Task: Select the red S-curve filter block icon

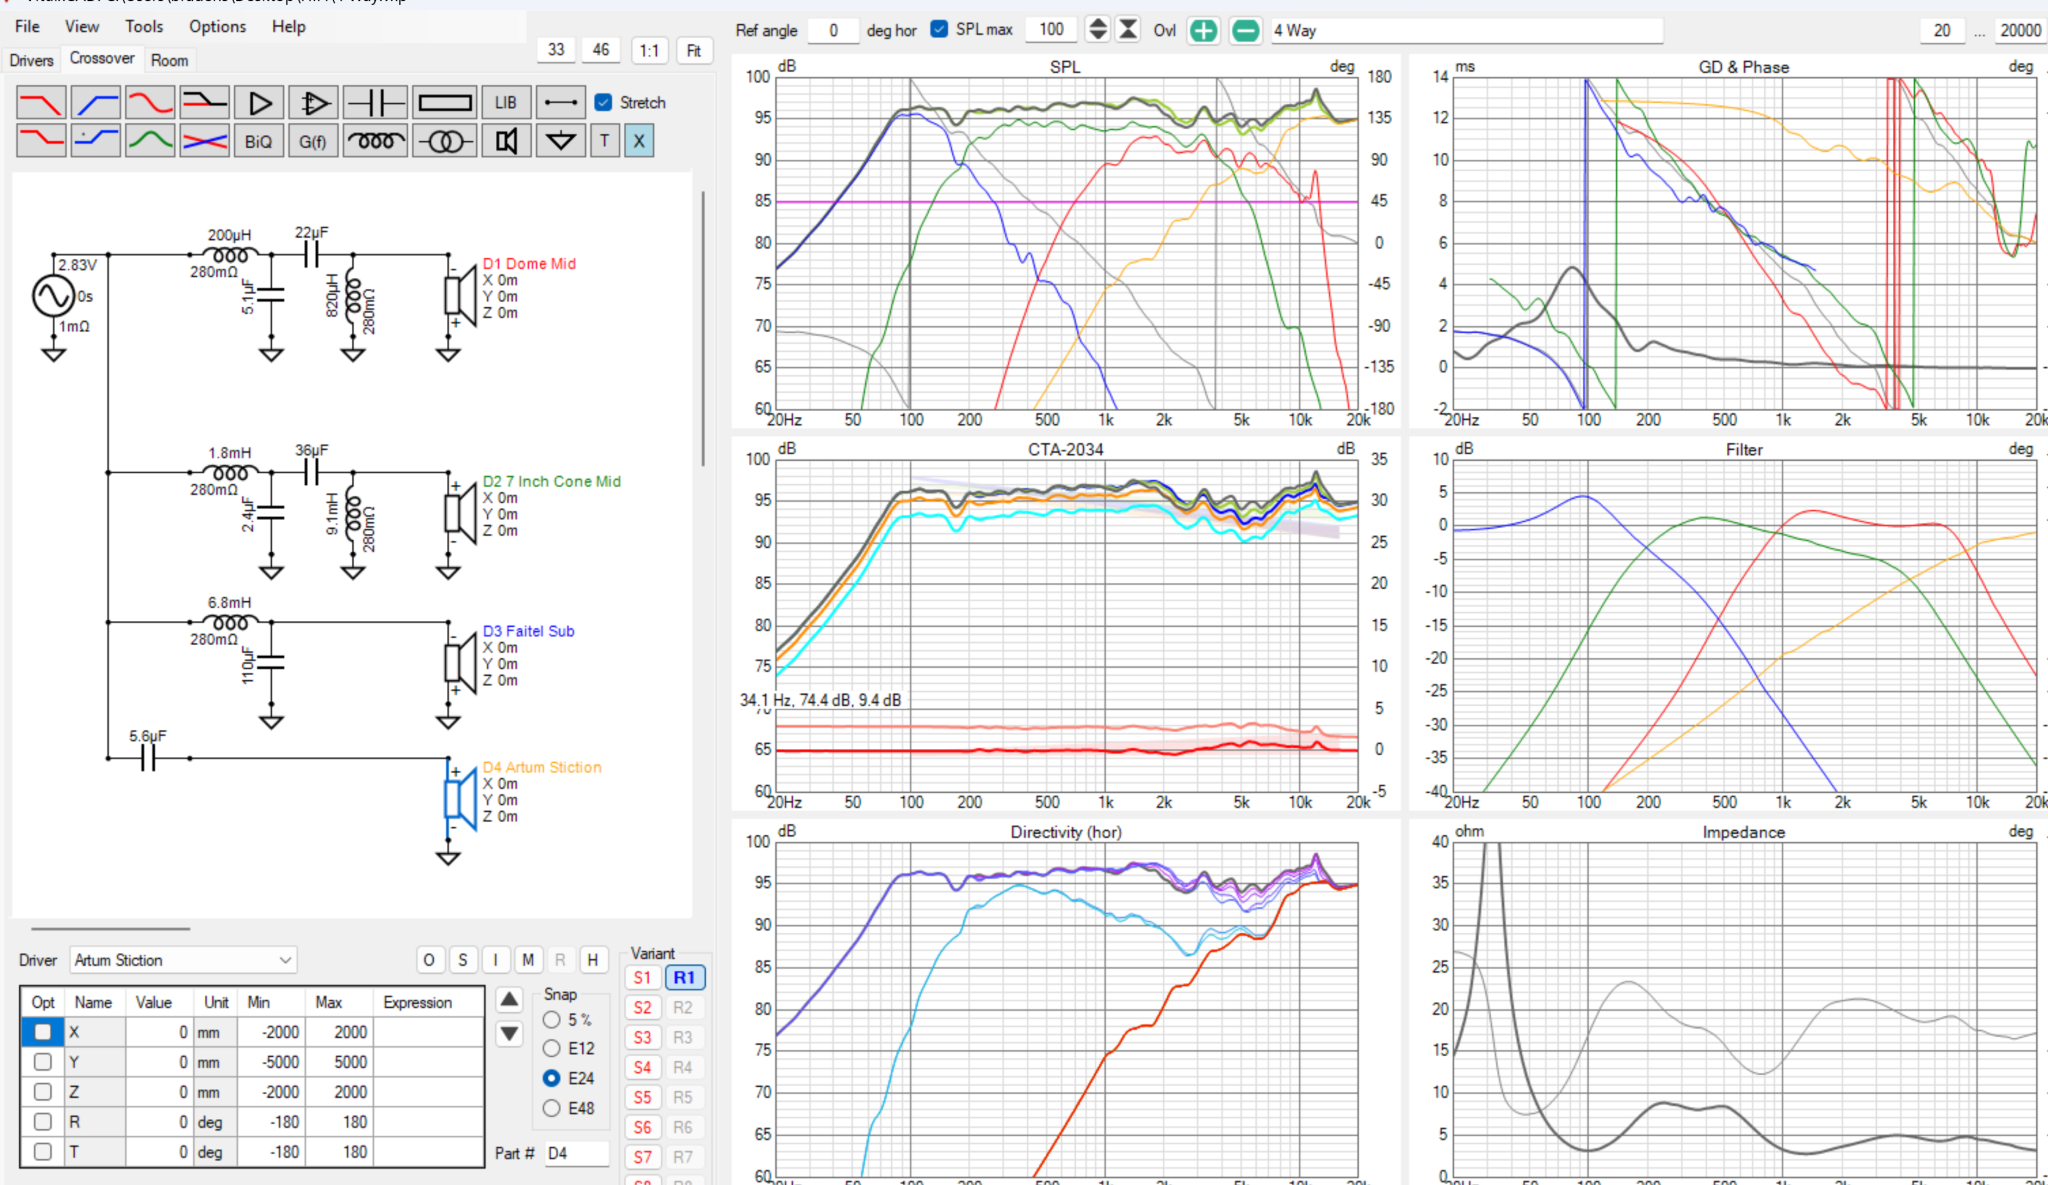Action: [150, 103]
